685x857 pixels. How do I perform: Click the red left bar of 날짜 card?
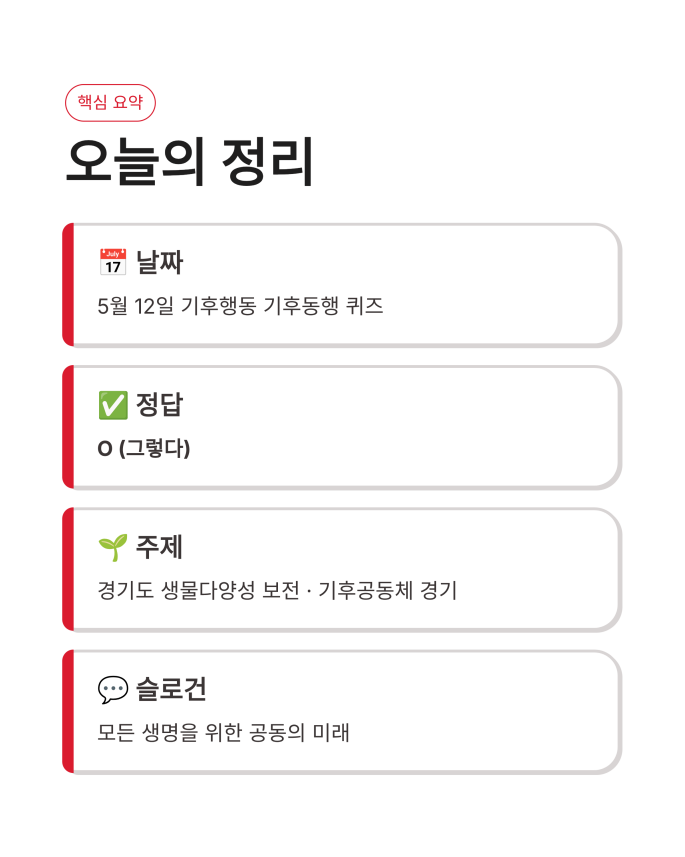[68, 285]
